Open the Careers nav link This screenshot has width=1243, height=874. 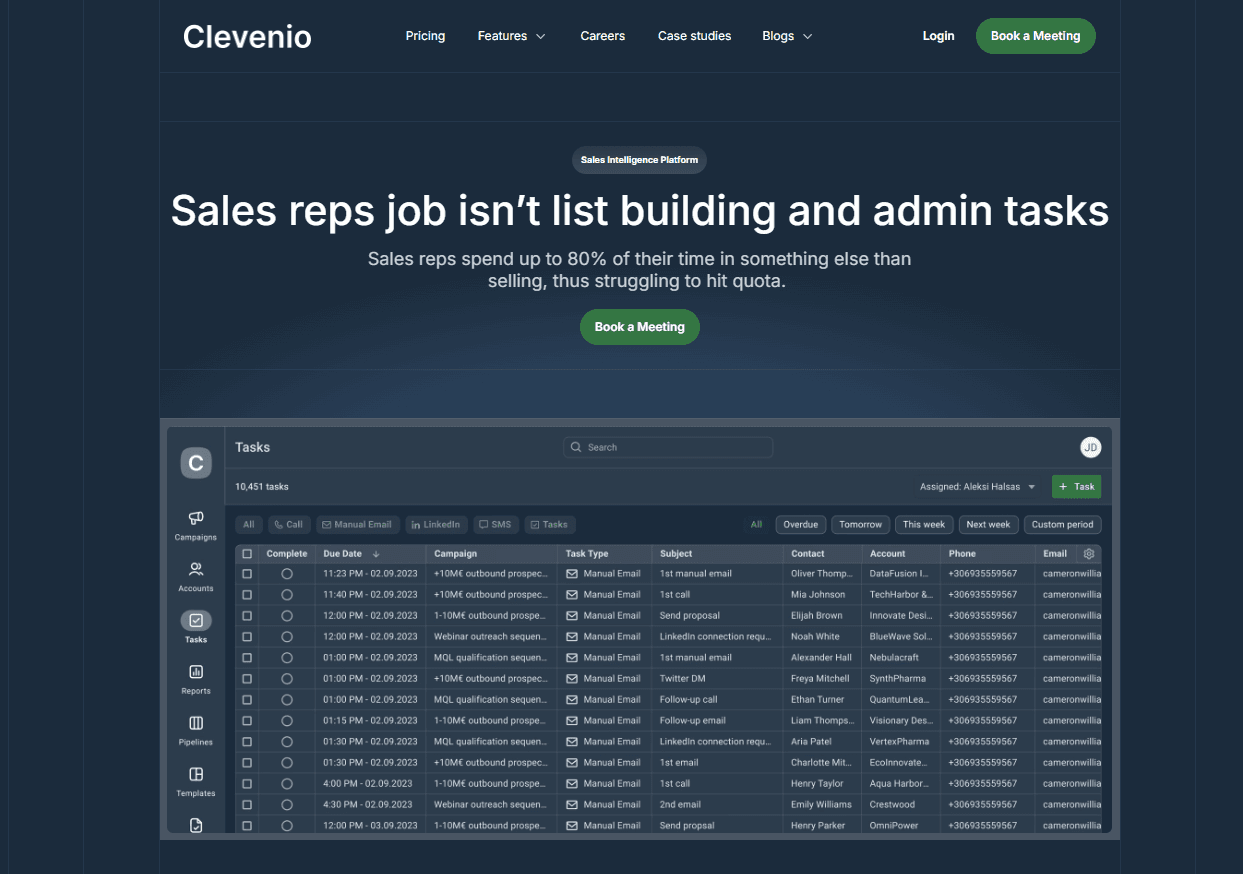(603, 36)
